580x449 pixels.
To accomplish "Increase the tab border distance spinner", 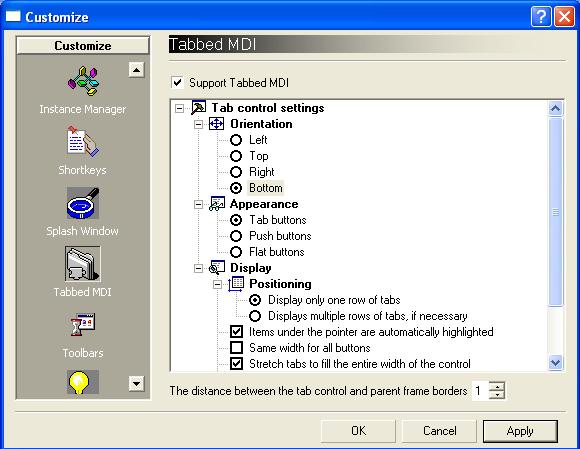I will pyautogui.click(x=497, y=386).
